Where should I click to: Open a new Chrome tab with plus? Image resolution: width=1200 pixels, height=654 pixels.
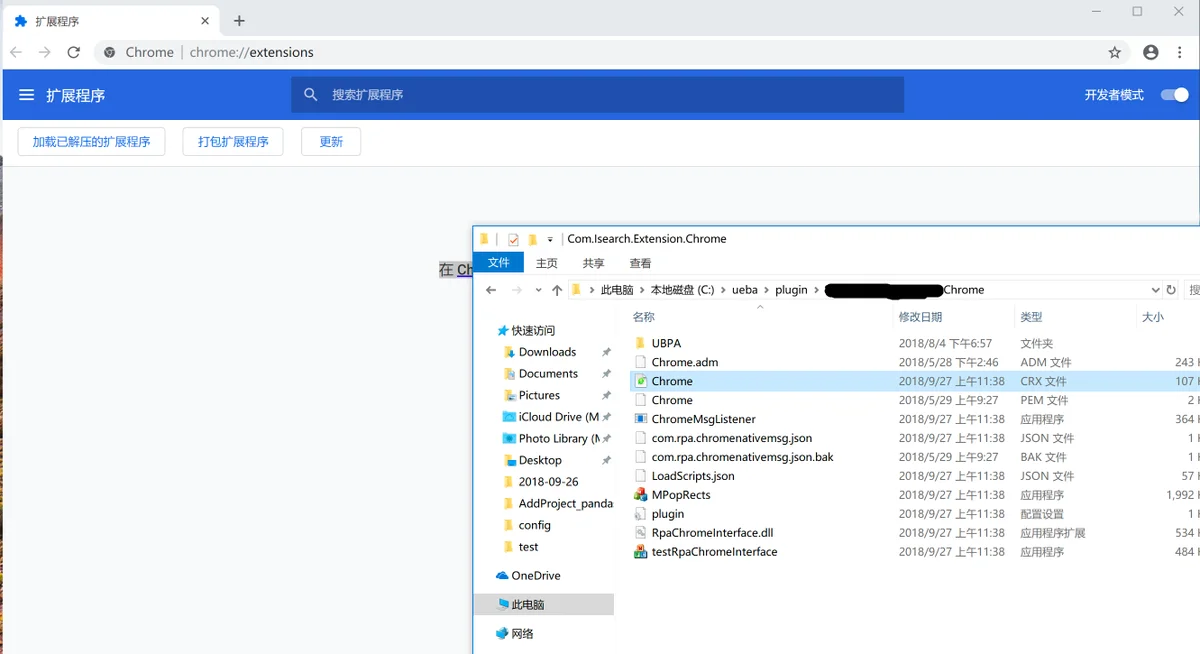click(x=239, y=21)
